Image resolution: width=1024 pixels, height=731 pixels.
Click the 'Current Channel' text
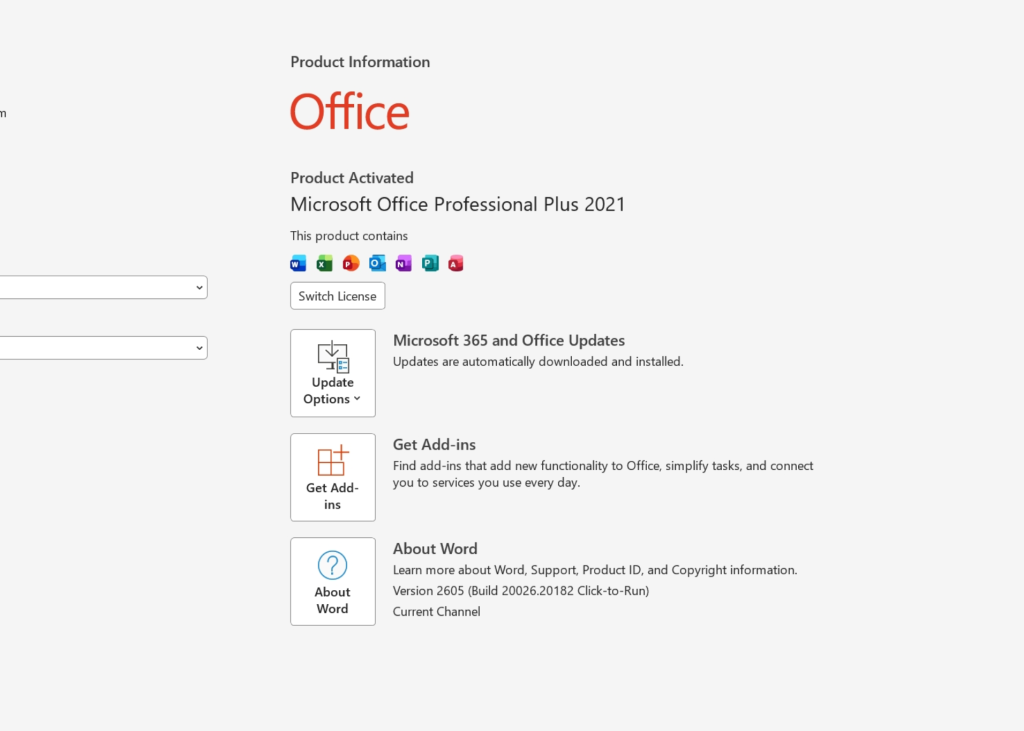(x=436, y=611)
